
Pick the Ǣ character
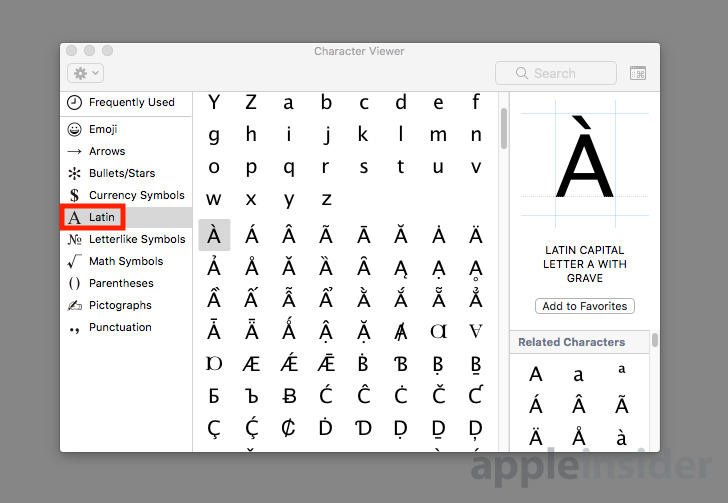326,363
